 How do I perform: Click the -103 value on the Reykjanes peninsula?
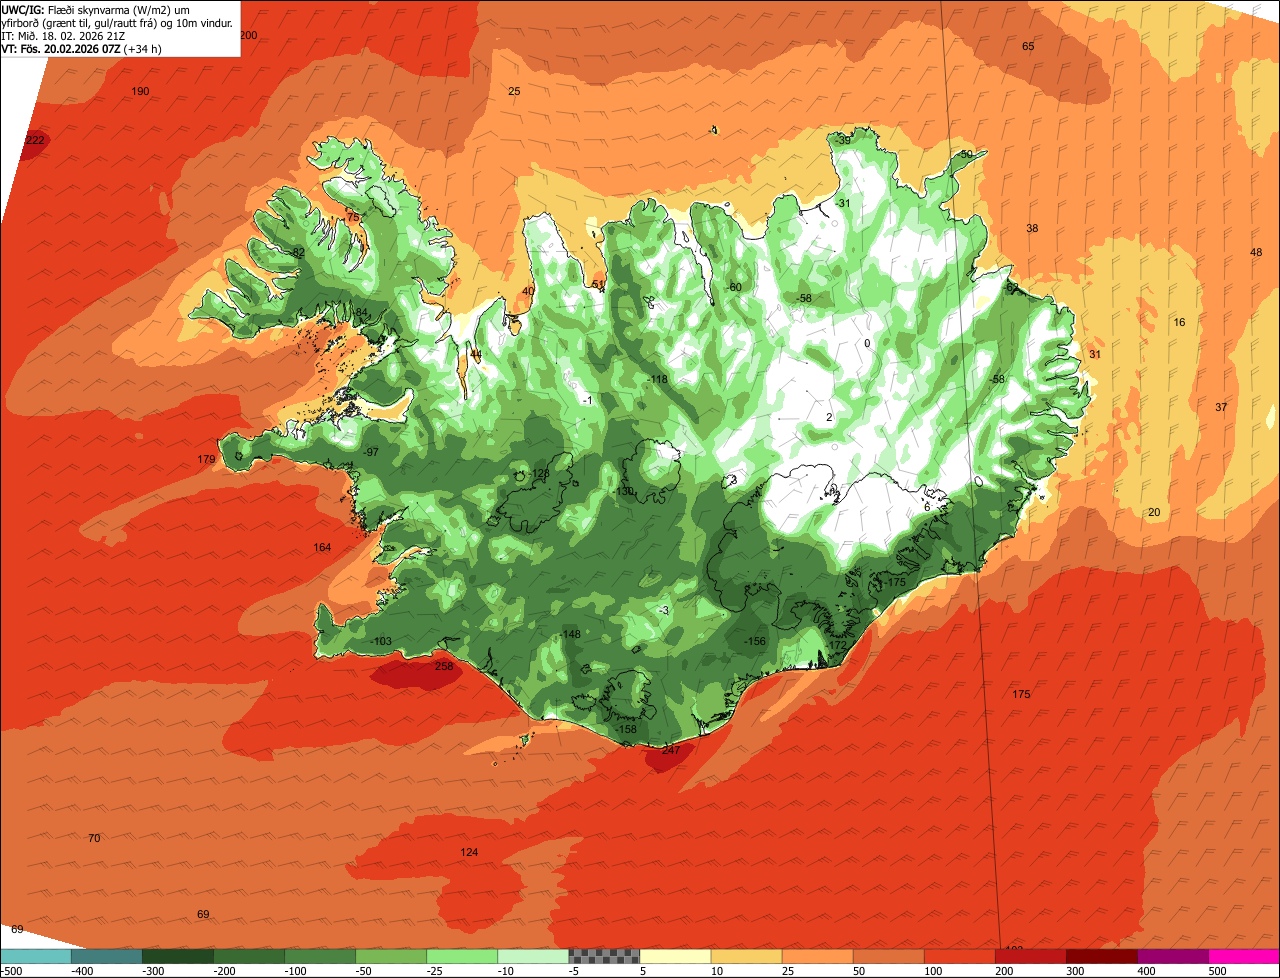click(x=381, y=641)
